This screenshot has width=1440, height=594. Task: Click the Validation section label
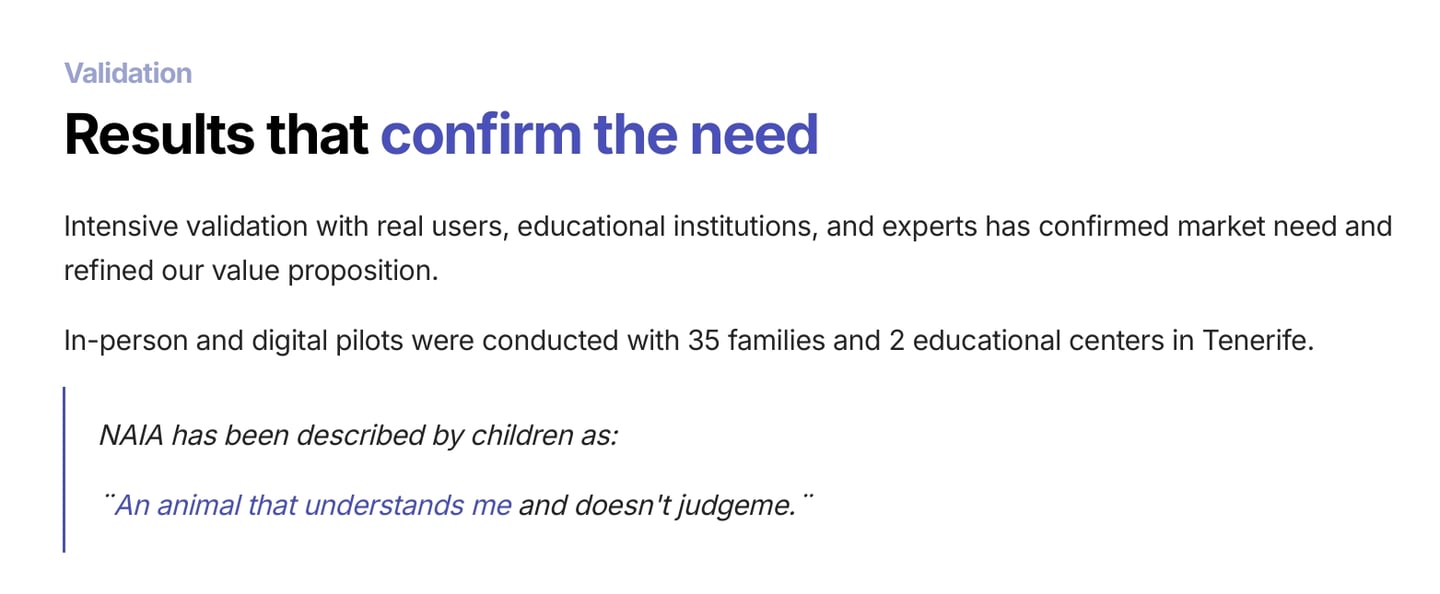pyautogui.click(x=128, y=73)
